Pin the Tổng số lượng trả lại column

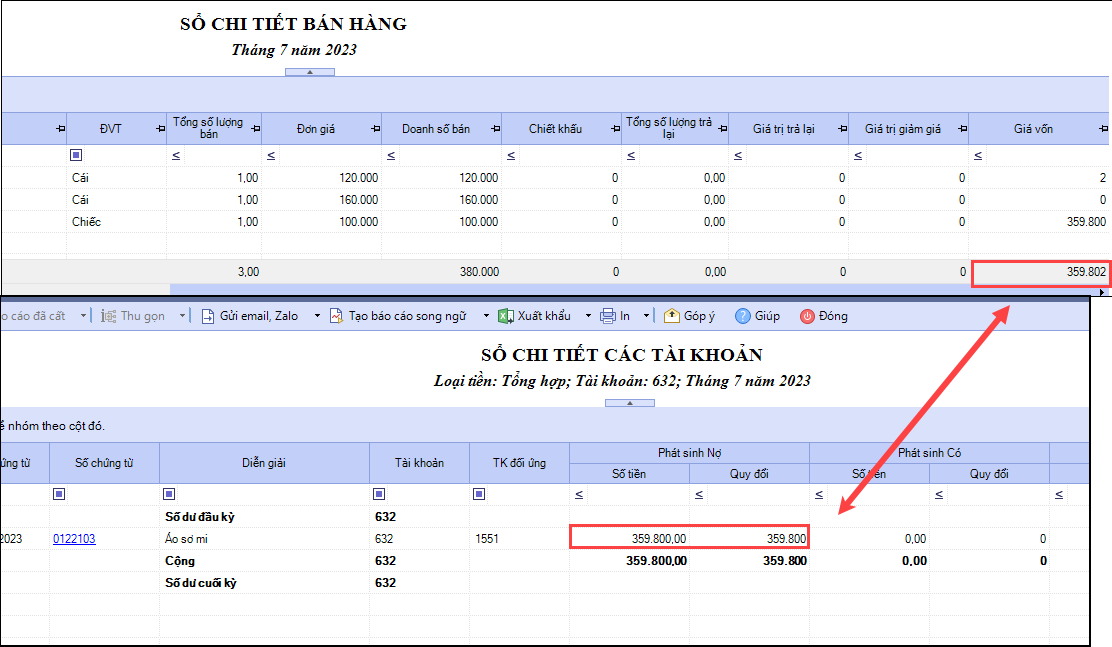(723, 129)
